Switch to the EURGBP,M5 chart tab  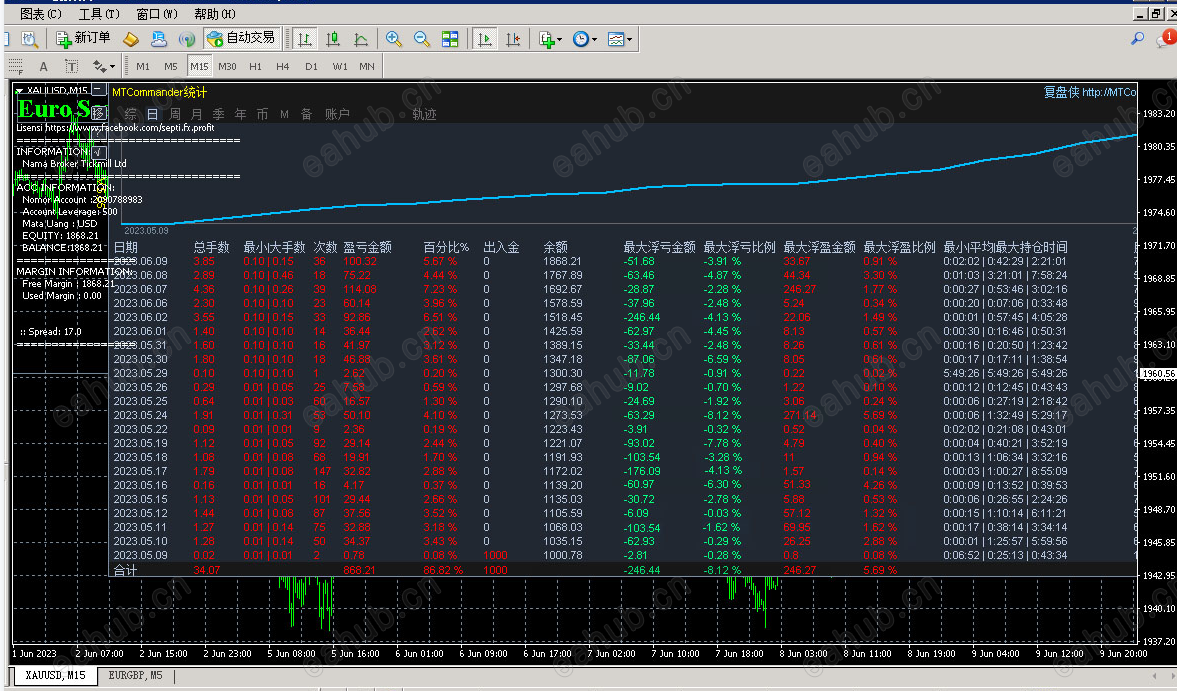click(135, 675)
